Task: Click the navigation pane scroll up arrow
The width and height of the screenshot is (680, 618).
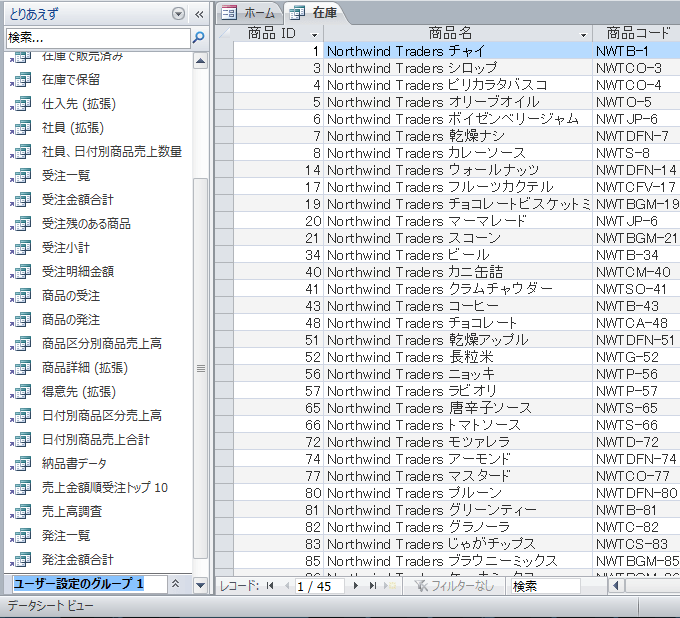Action: [200, 61]
